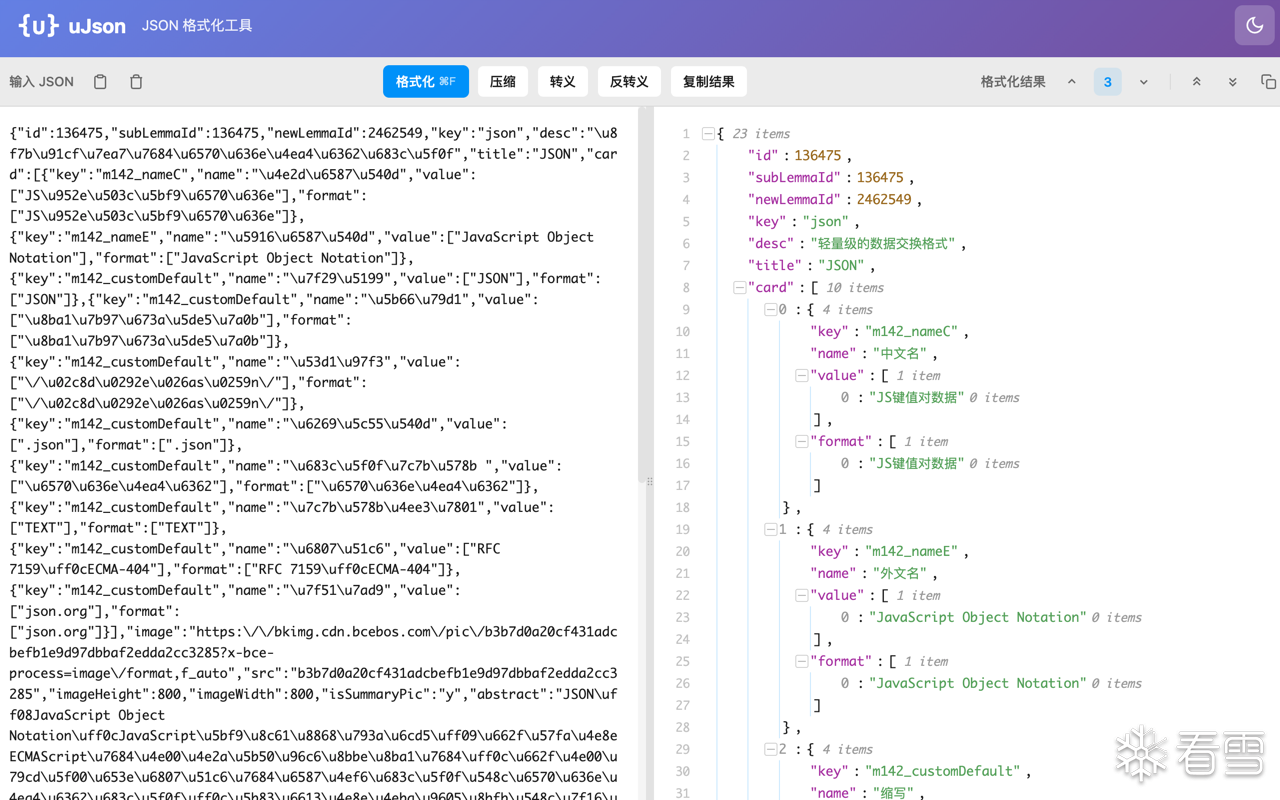Image resolution: width=1280 pixels, height=800 pixels.
Task: Collapse all nodes with double up chevron
Action: (1196, 82)
